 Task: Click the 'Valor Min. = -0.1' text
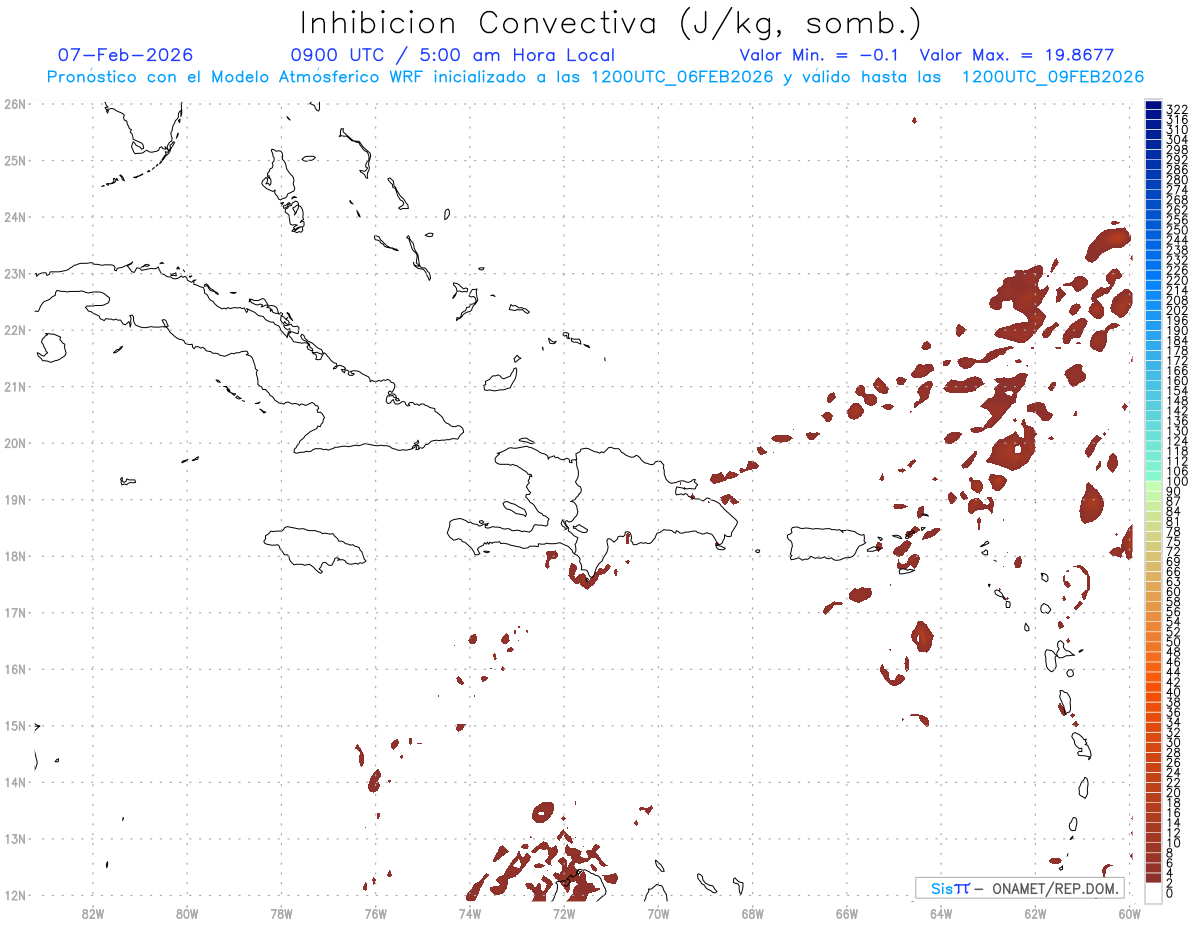coord(821,55)
